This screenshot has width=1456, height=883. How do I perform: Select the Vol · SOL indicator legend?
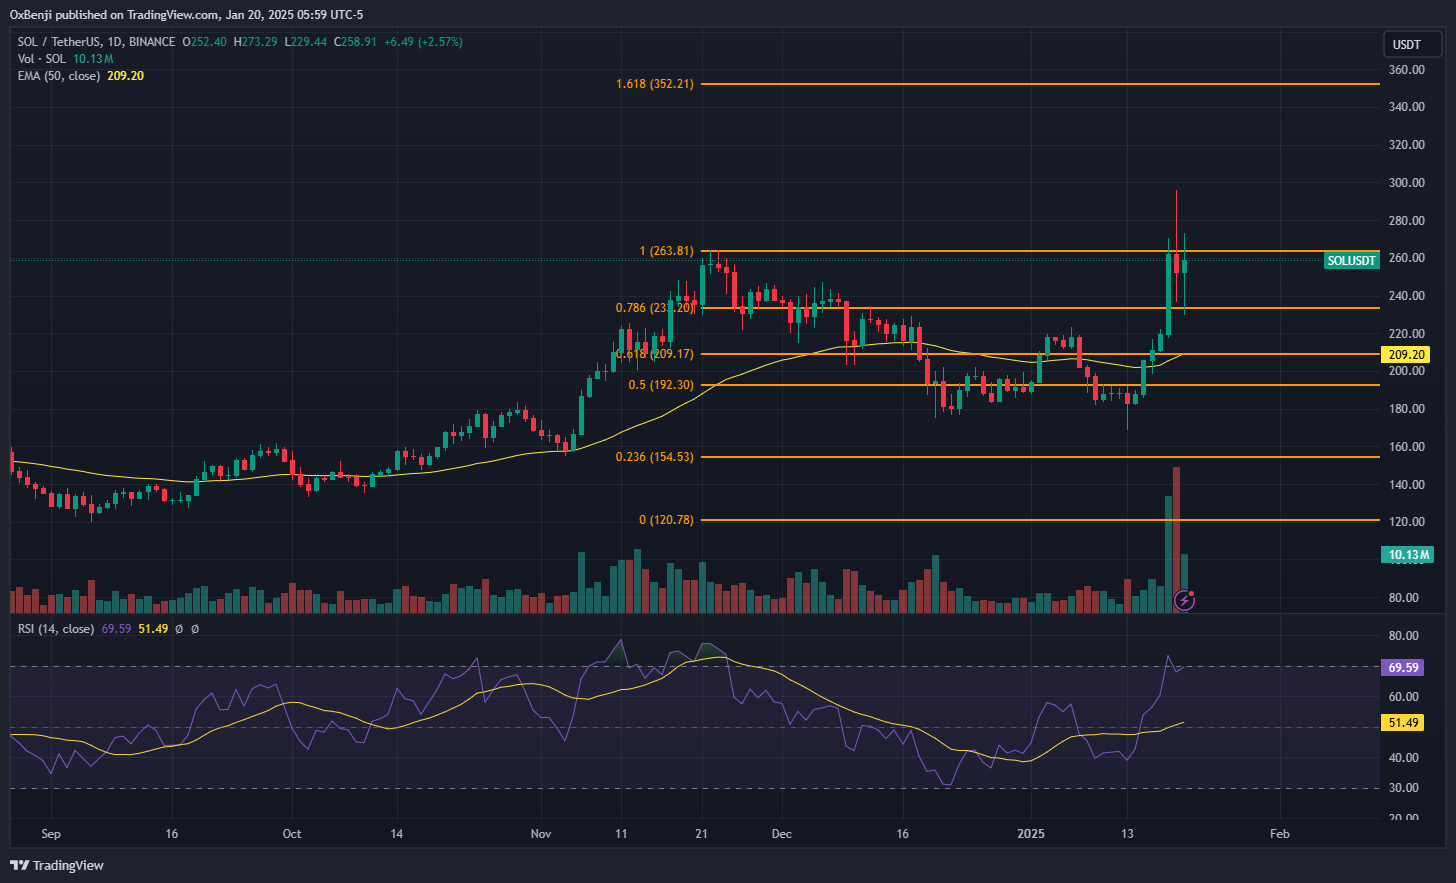[41, 59]
